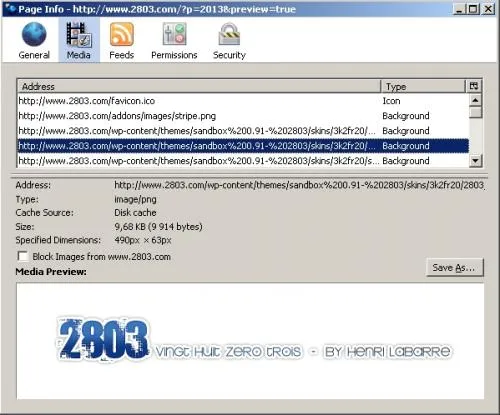500x415 pixels.
Task: Select the highlighted Background row in list
Action: point(243,146)
